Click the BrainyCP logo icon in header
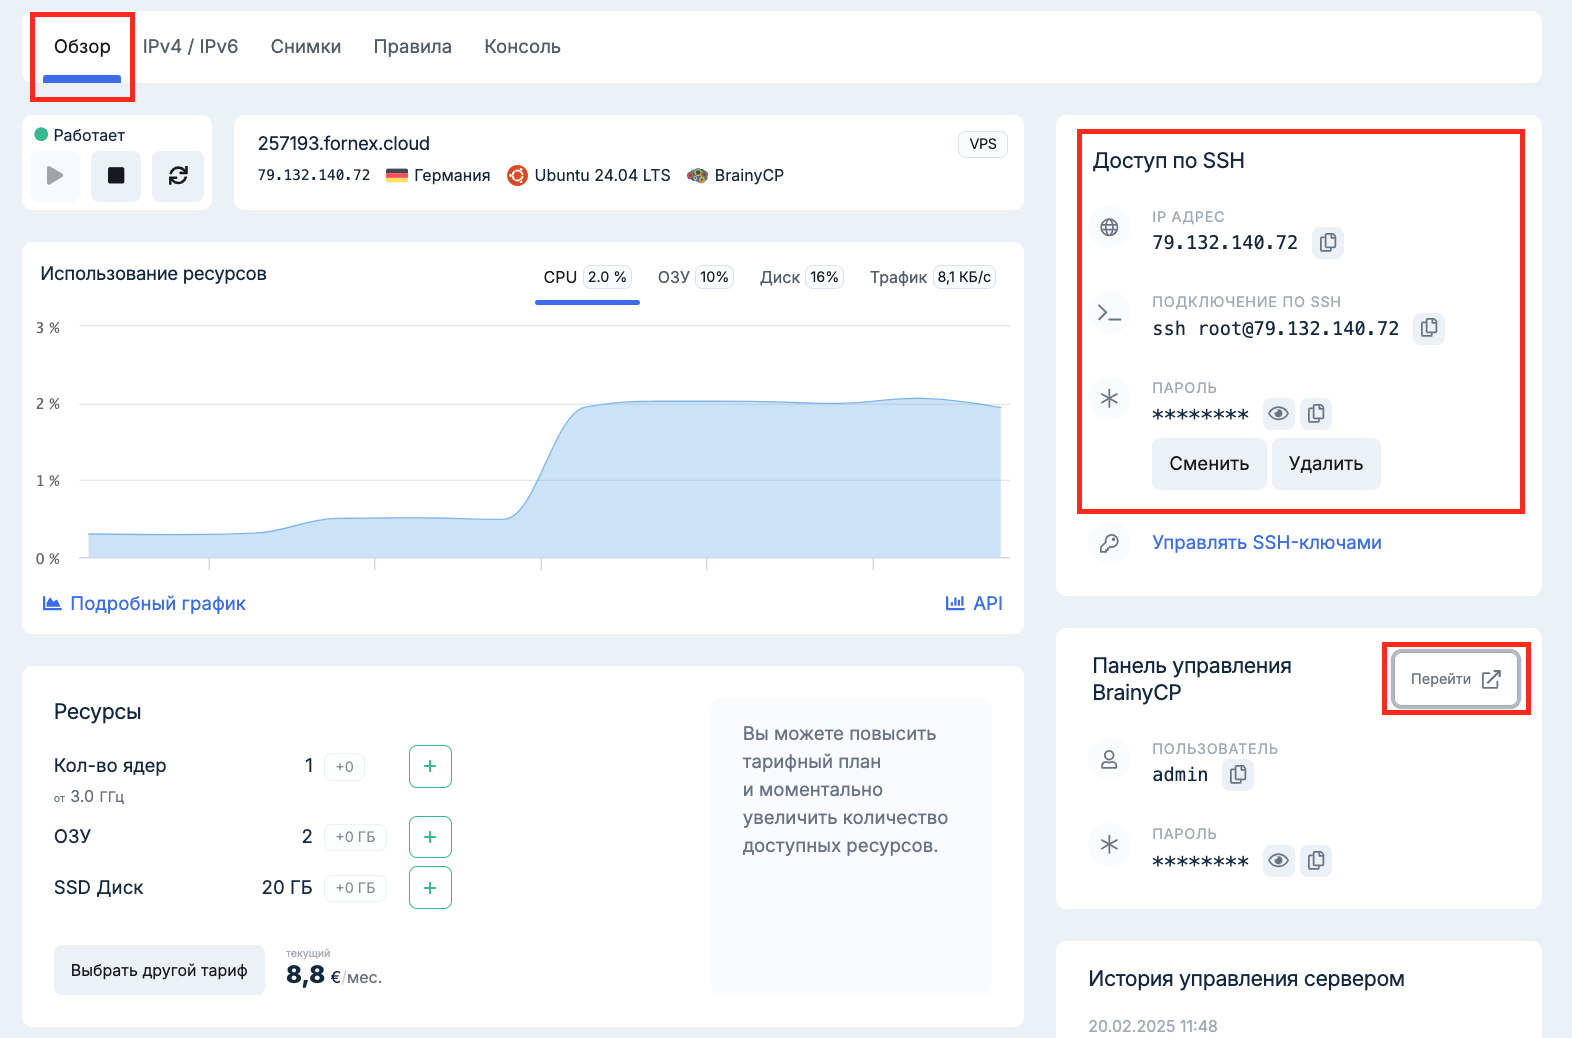The width and height of the screenshot is (1572, 1038). tap(697, 176)
